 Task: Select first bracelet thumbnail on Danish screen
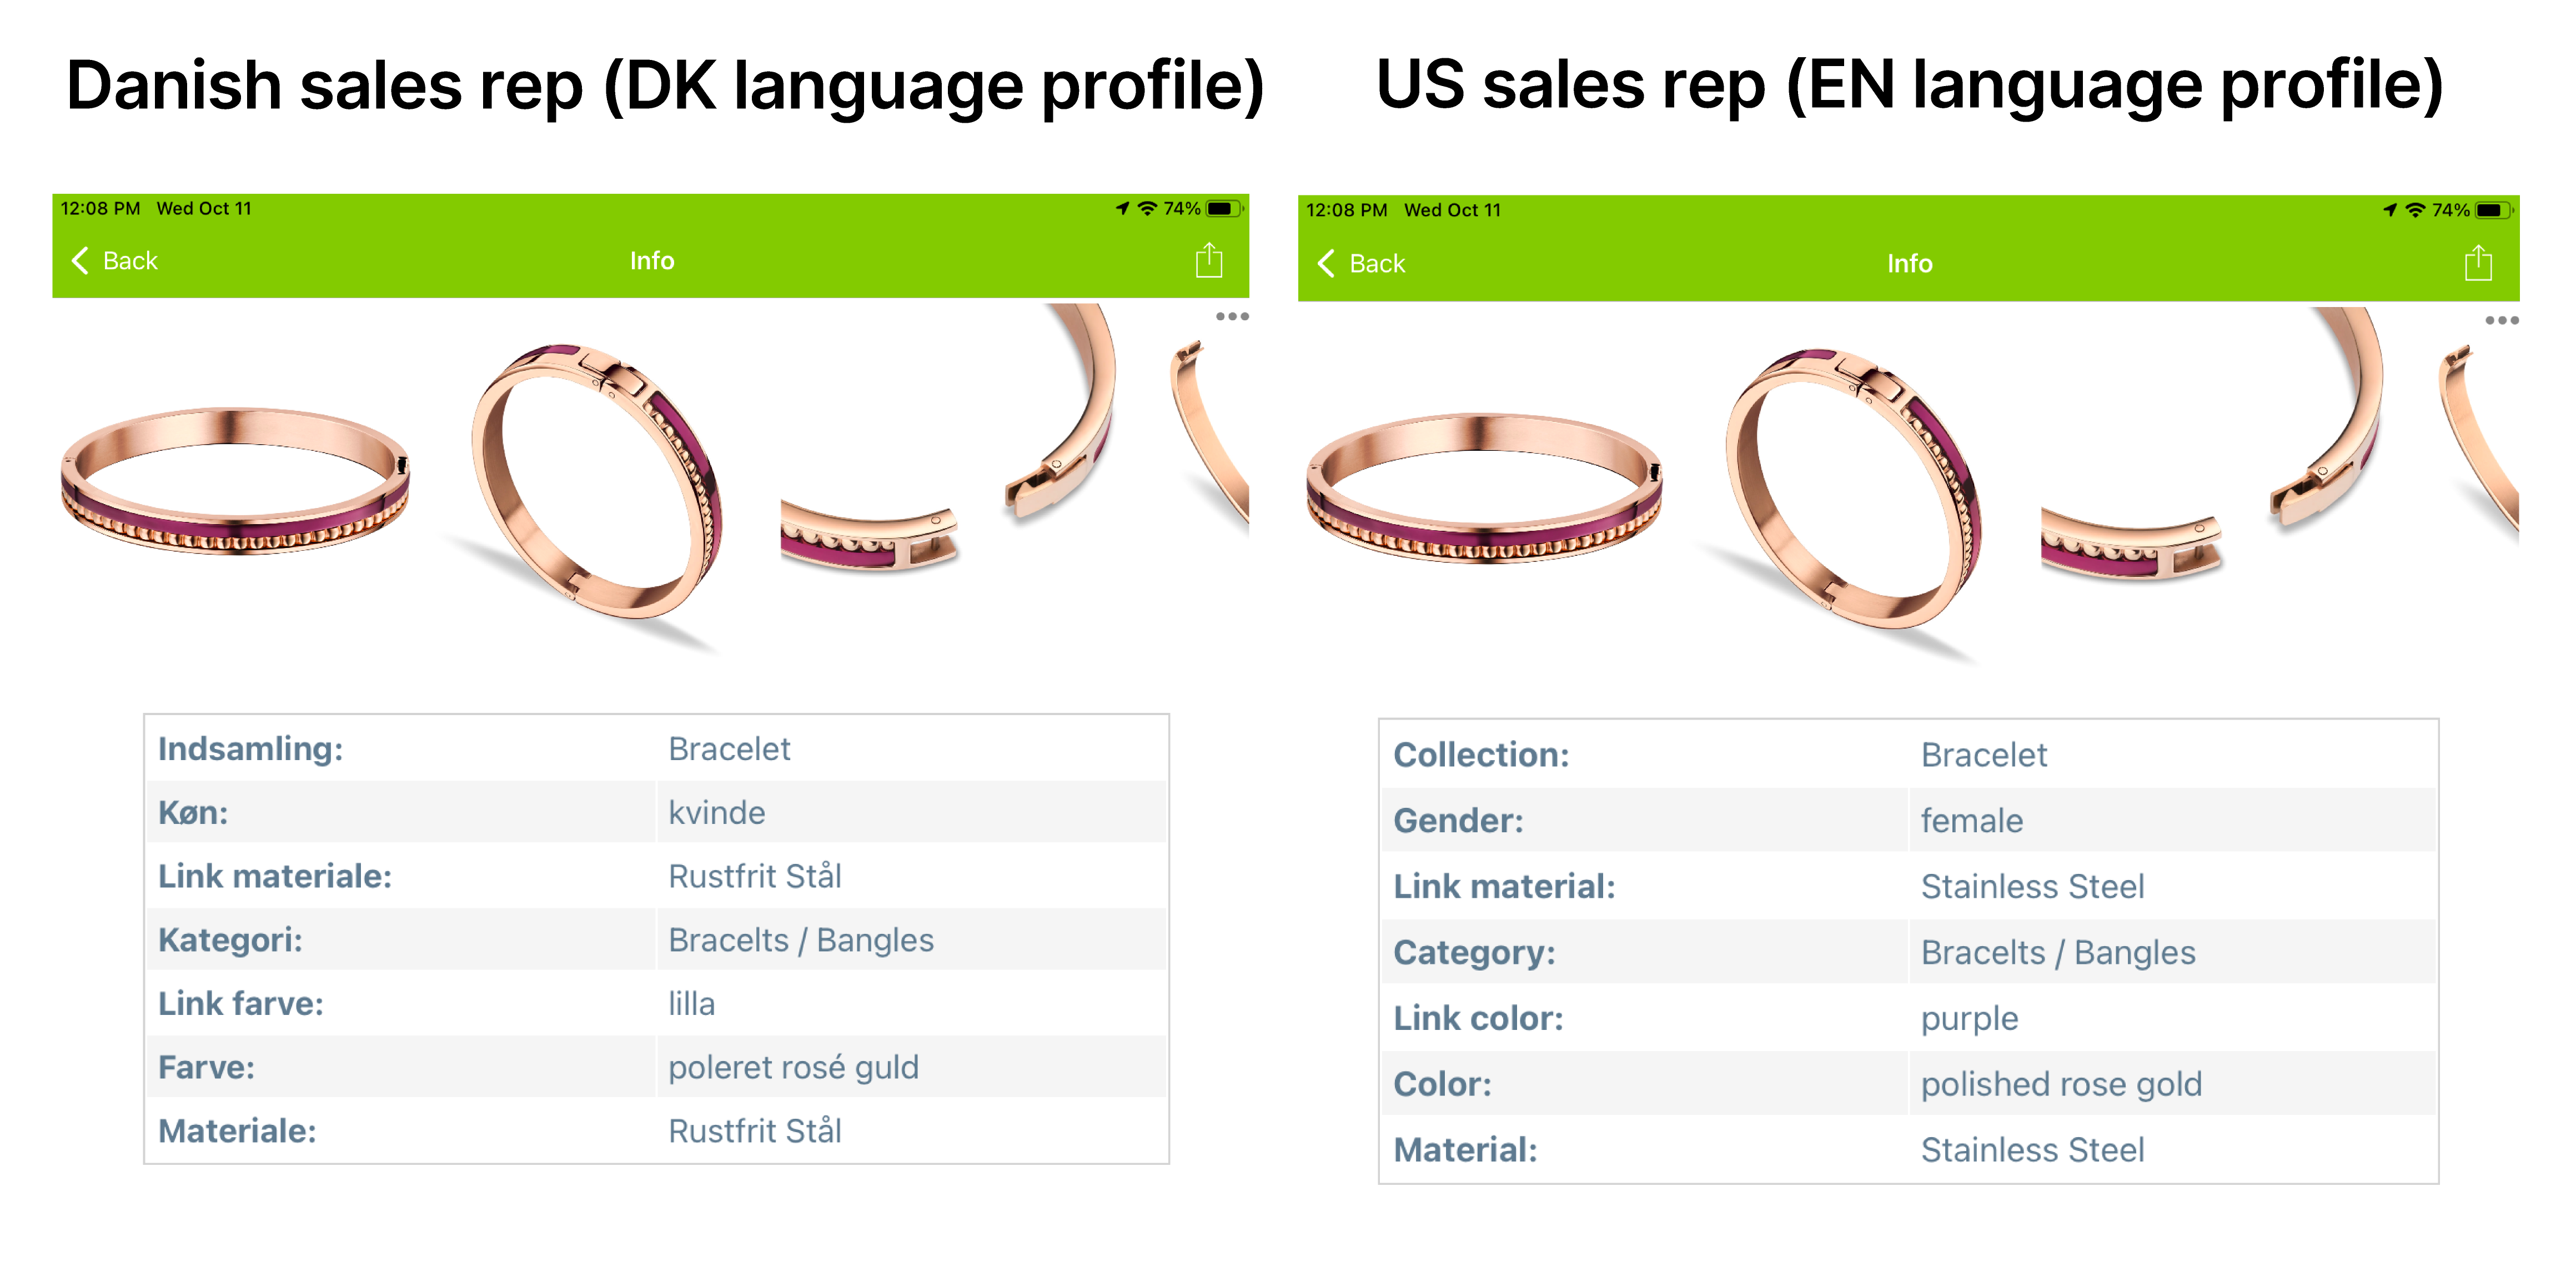[x=235, y=480]
